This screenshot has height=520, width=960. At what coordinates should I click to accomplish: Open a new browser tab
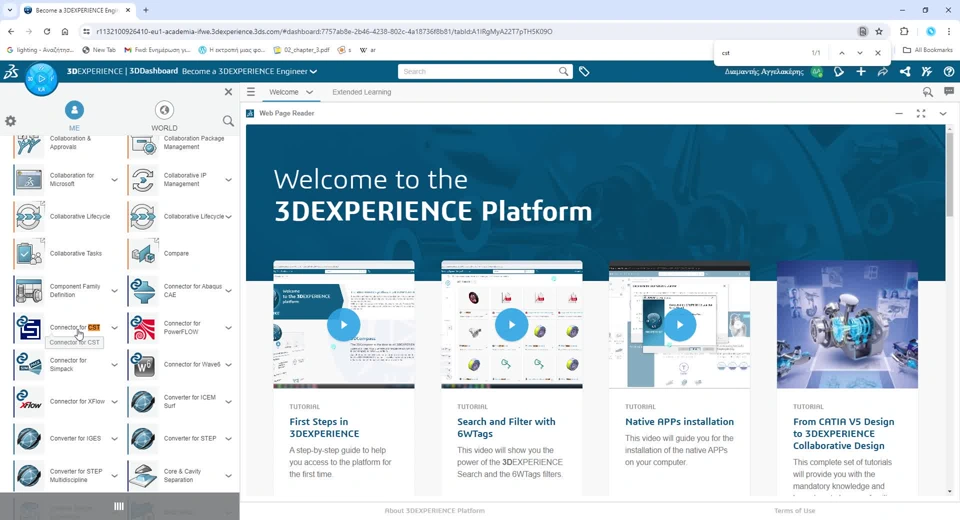click(146, 10)
